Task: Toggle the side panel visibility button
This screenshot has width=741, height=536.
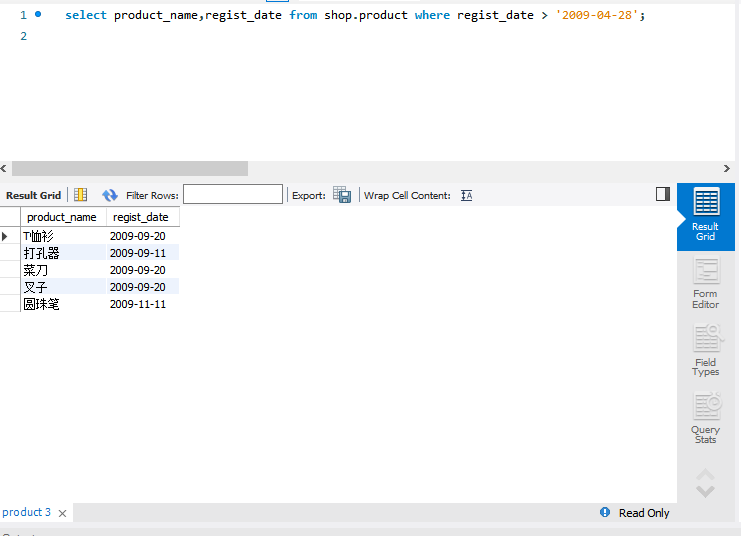Action: (x=663, y=194)
